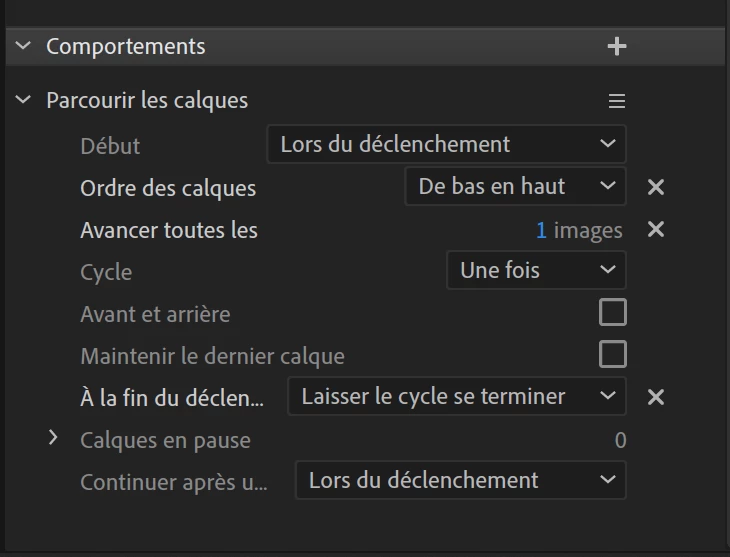
Task: Click Avancer toutes les label
Action: (168, 230)
